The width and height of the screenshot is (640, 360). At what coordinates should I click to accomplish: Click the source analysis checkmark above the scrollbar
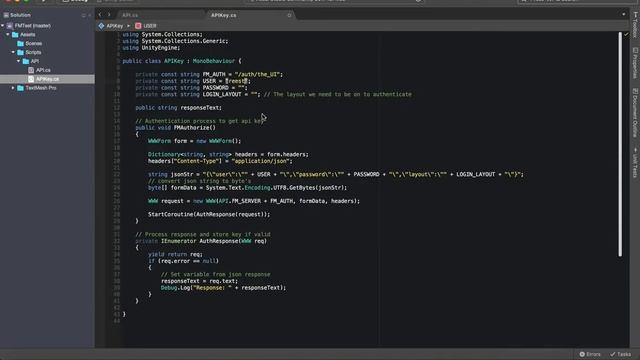[x=626, y=35]
